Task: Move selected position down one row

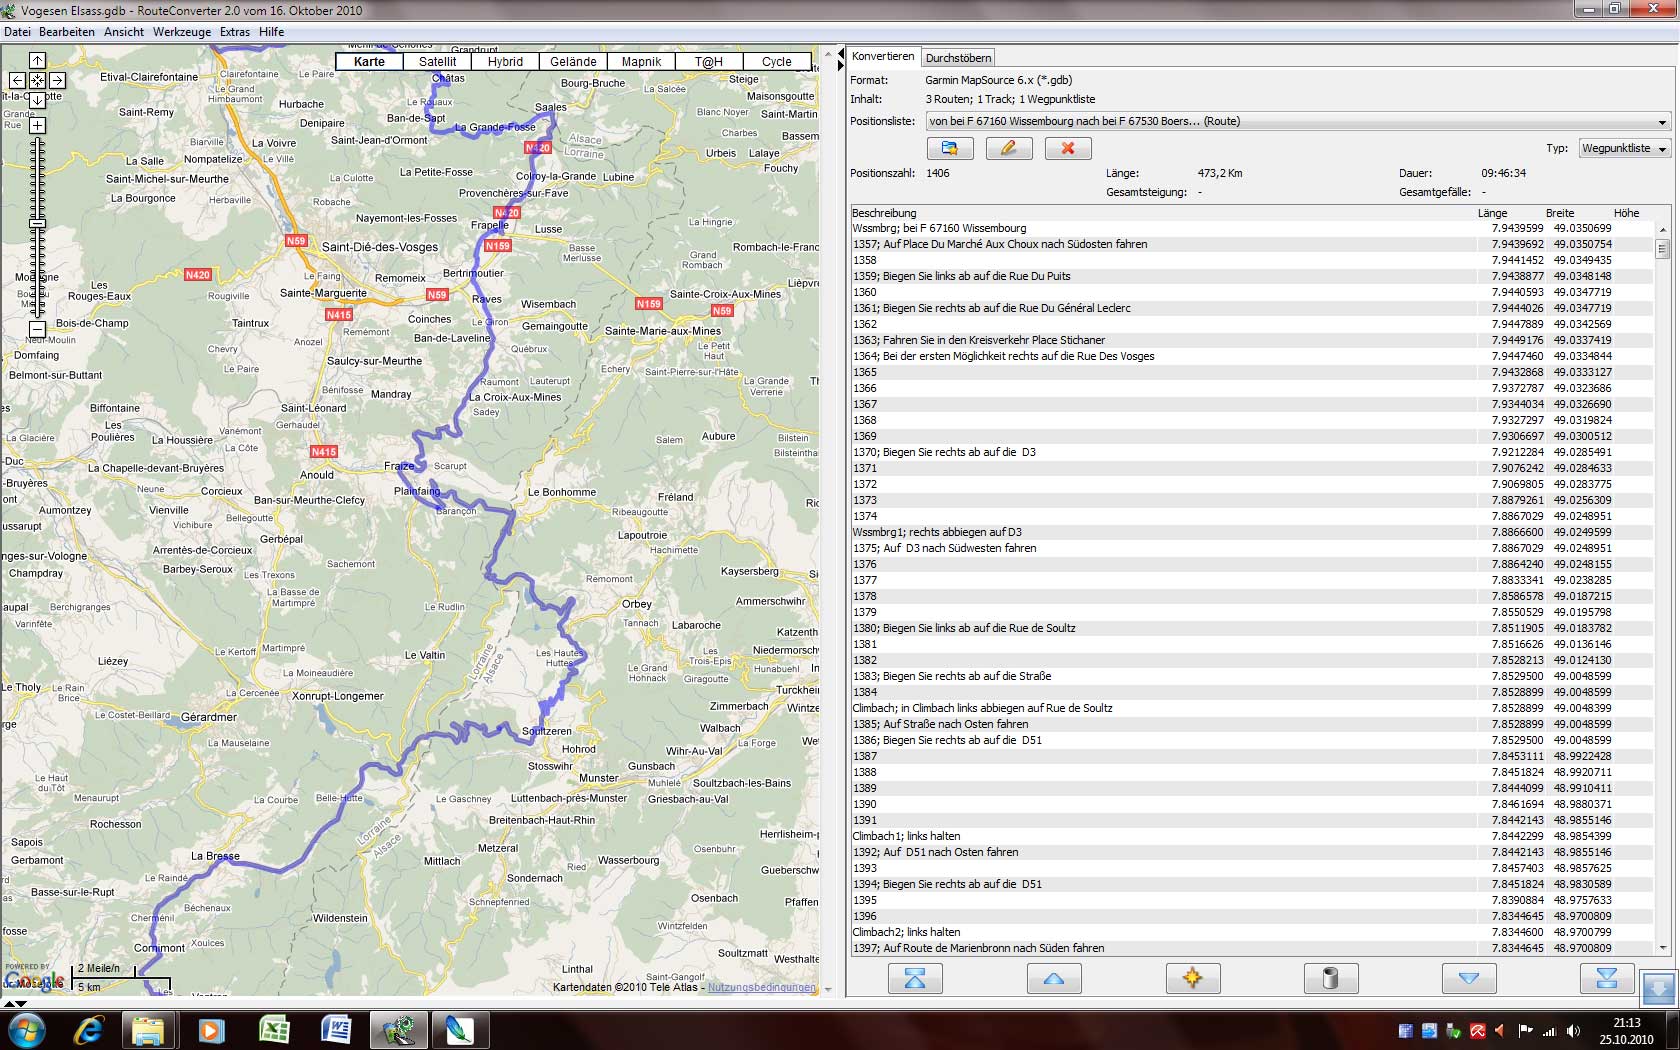Action: (x=1468, y=978)
